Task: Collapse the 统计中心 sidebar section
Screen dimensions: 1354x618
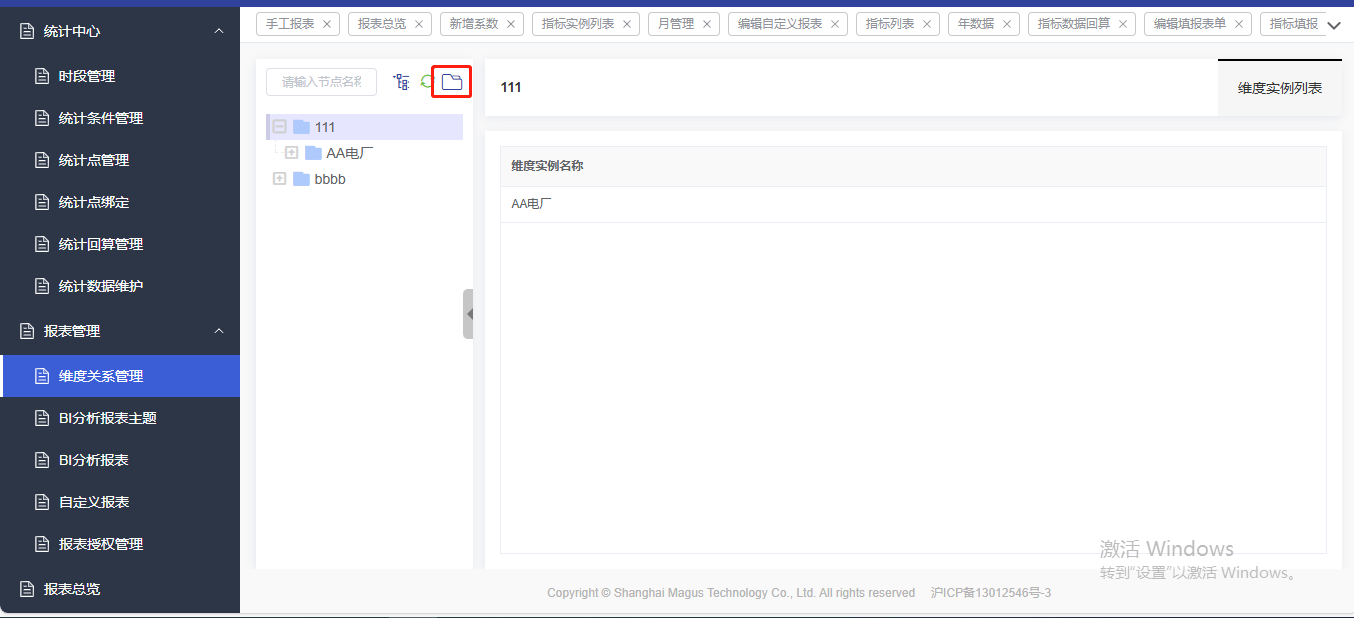Action: point(219,31)
